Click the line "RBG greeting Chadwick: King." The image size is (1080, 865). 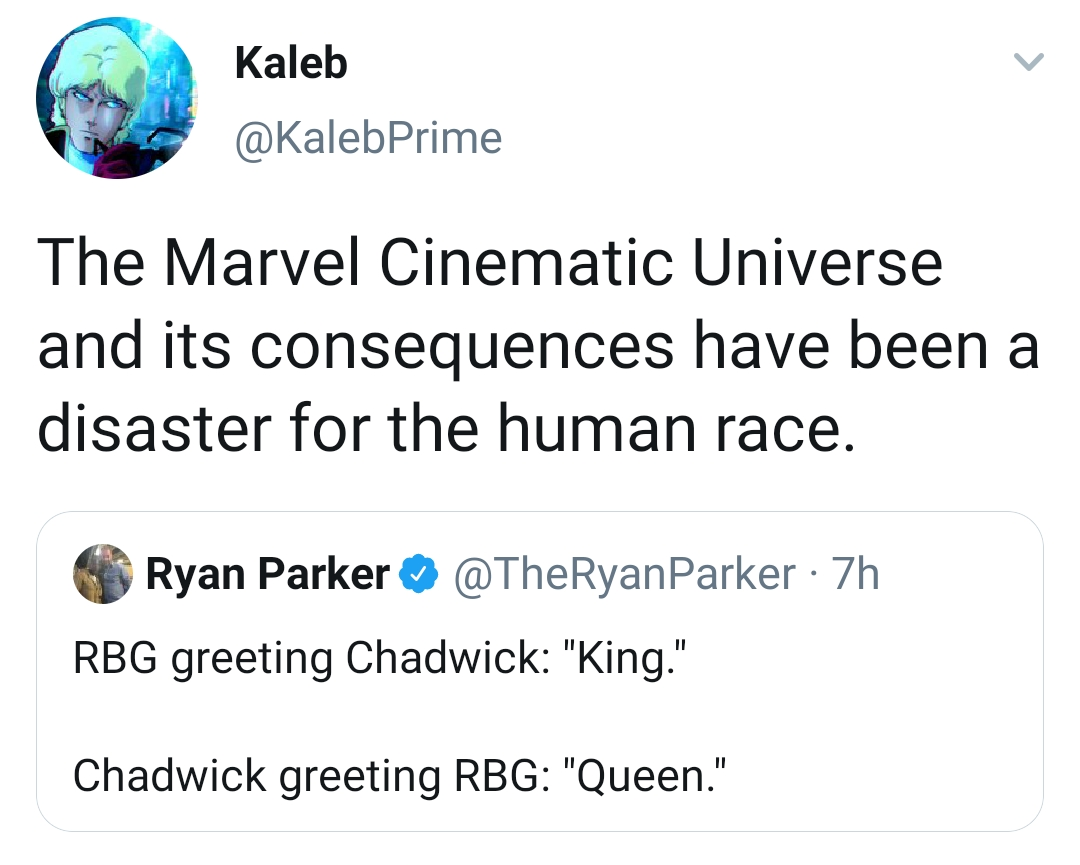(x=382, y=658)
